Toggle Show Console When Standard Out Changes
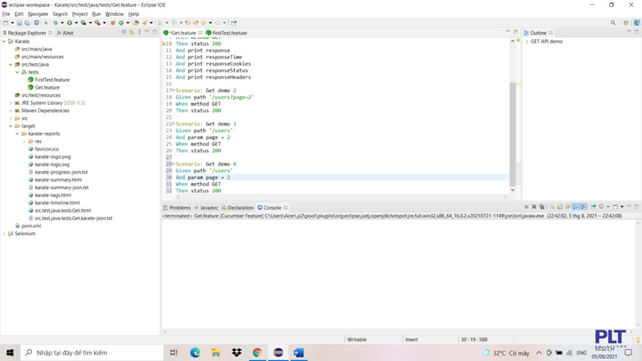The height and width of the screenshot is (361, 642). (576, 207)
